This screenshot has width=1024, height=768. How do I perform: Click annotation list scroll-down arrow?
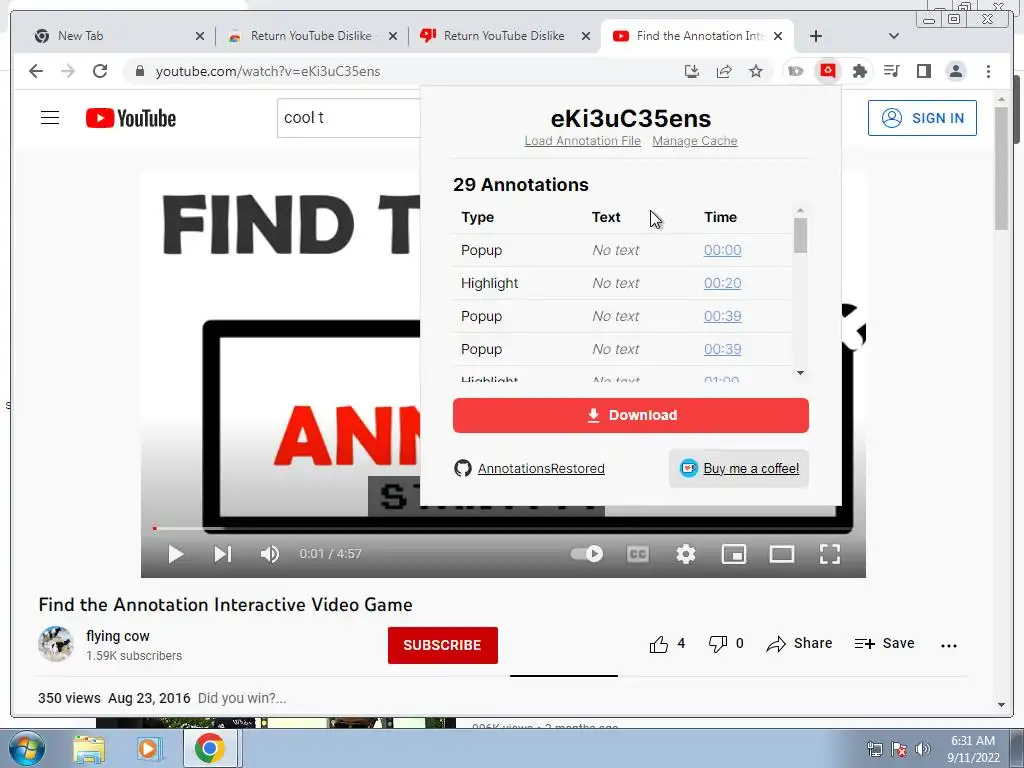point(801,373)
